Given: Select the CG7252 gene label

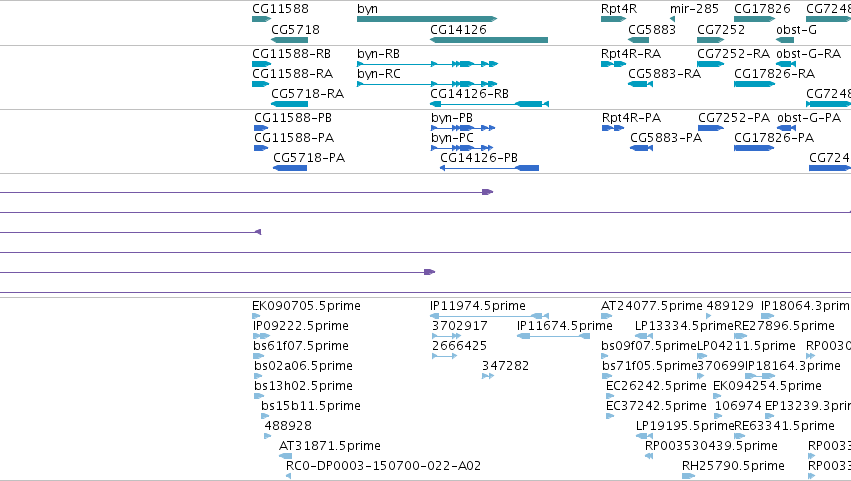Looking at the screenshot, I should tap(721, 29).
